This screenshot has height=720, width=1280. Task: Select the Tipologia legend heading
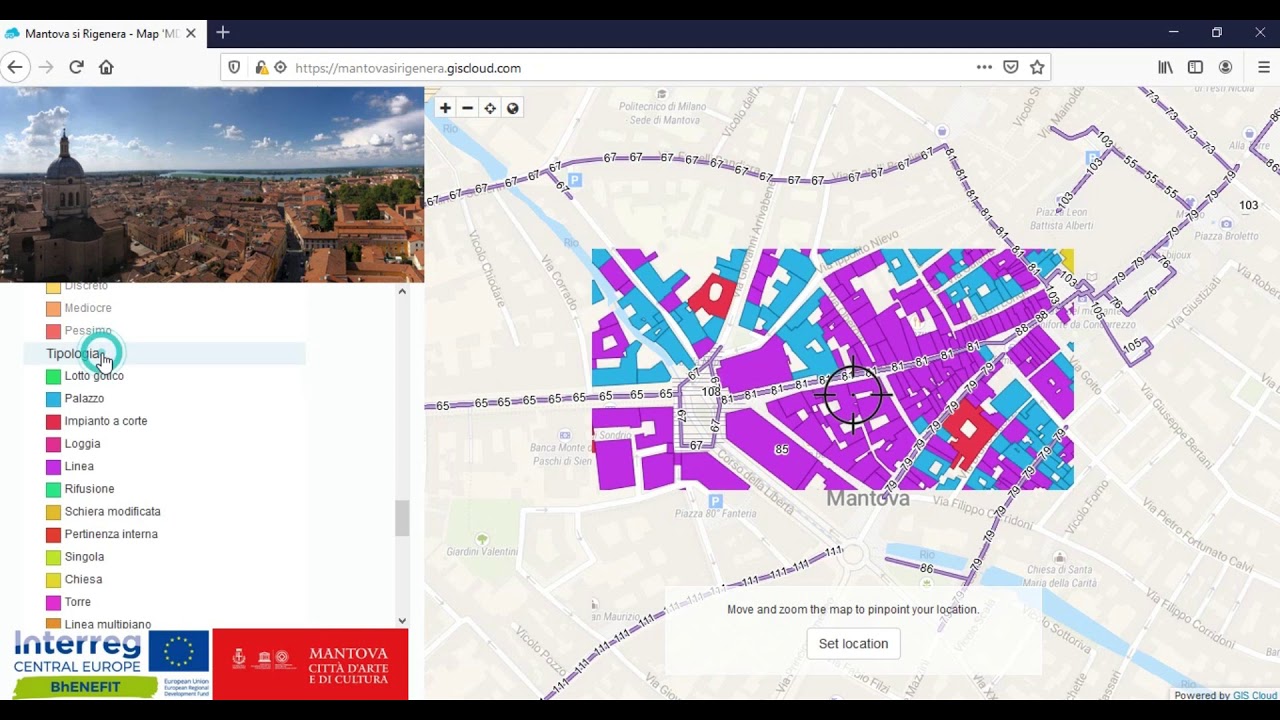click(x=75, y=353)
